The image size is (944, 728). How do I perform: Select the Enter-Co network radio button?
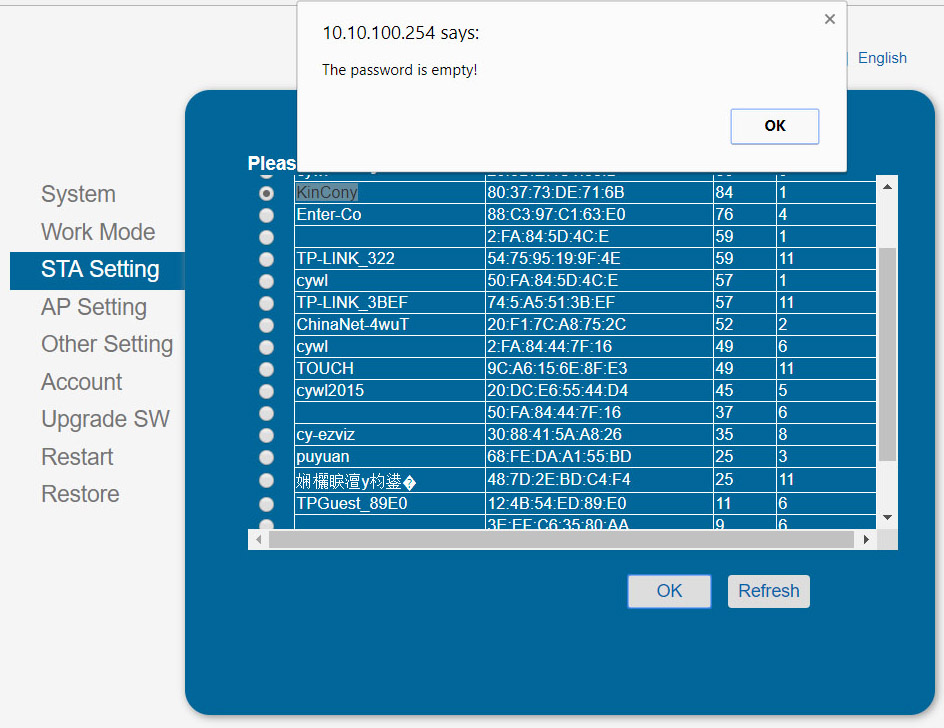(x=266, y=215)
